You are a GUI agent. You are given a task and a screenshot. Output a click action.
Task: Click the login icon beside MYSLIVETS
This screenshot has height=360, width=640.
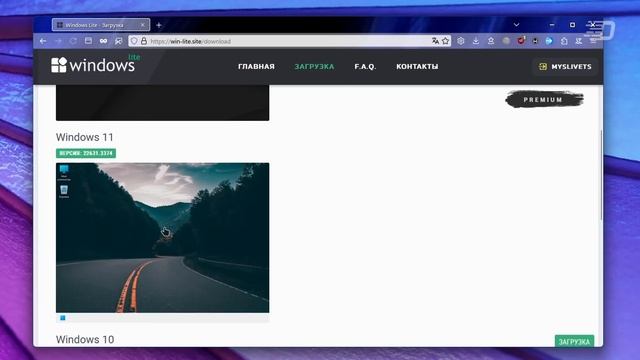542,67
